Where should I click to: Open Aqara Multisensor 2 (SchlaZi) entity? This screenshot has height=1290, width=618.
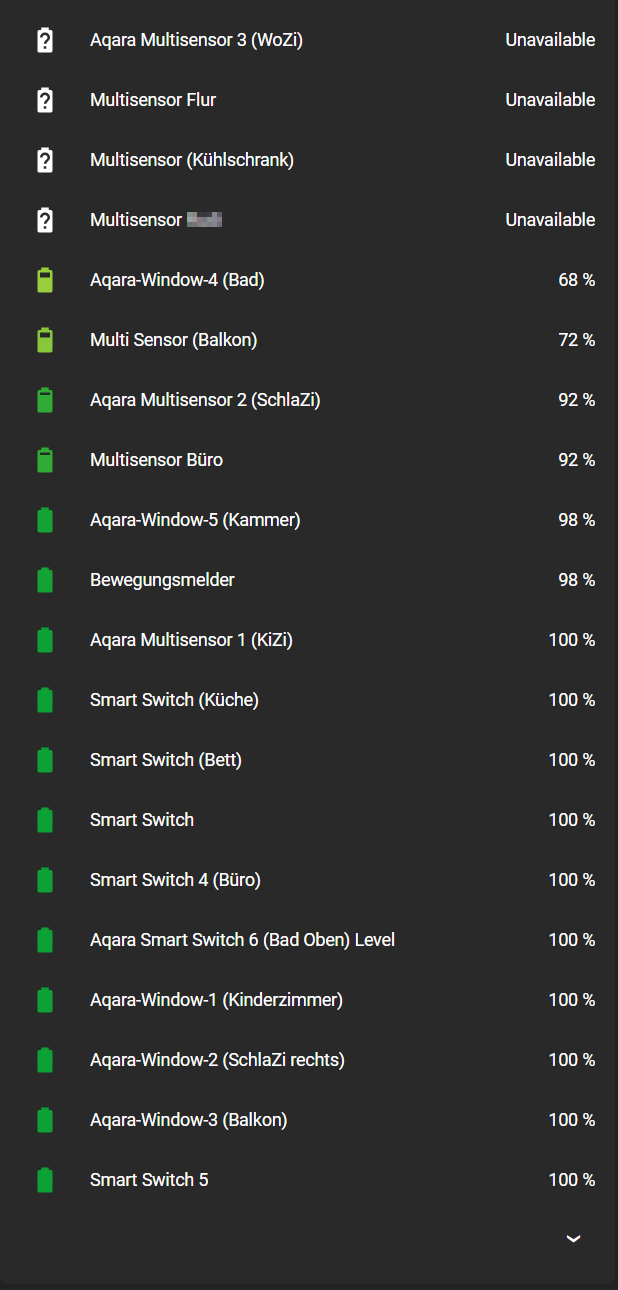309,400
